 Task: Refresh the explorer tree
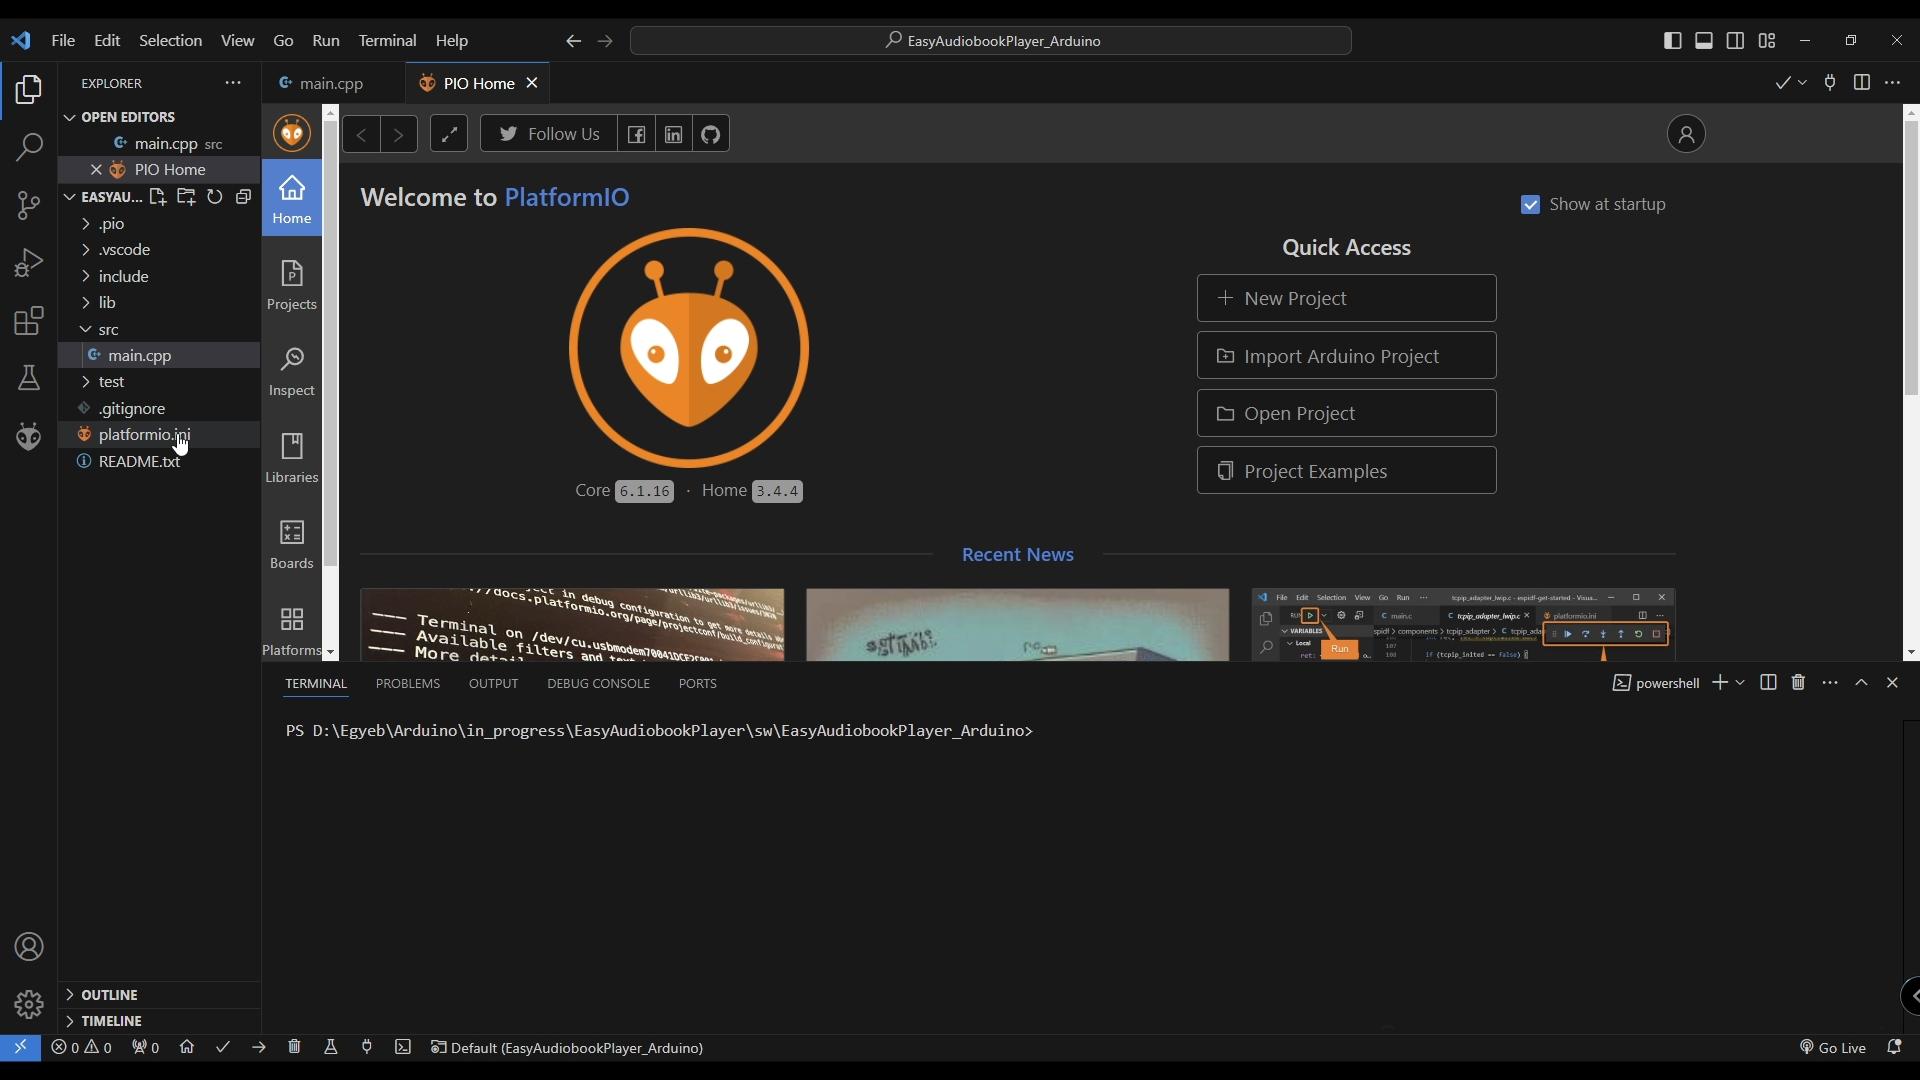(215, 197)
